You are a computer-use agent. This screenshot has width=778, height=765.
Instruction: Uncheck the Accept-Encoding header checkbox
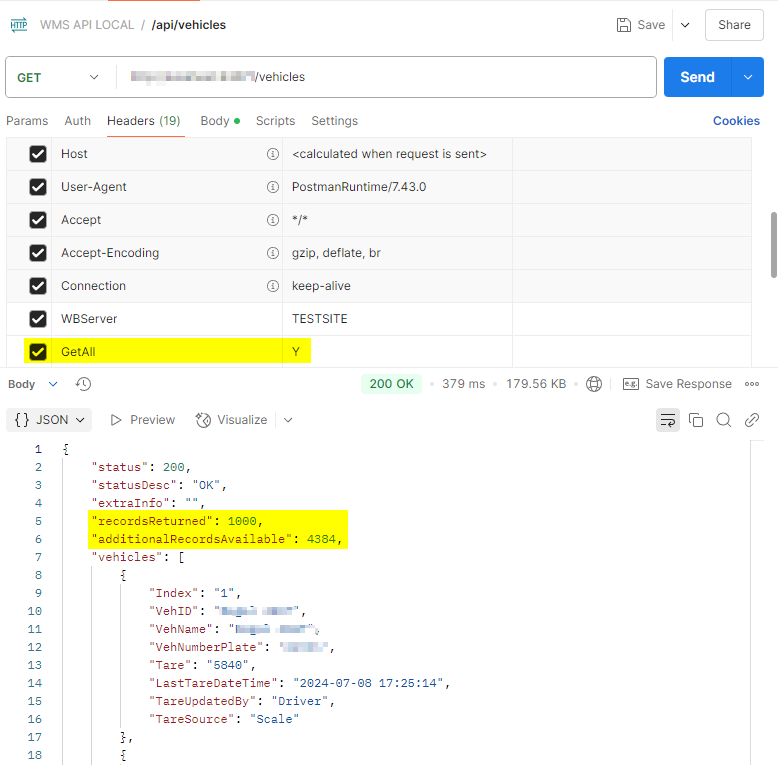coord(38,253)
